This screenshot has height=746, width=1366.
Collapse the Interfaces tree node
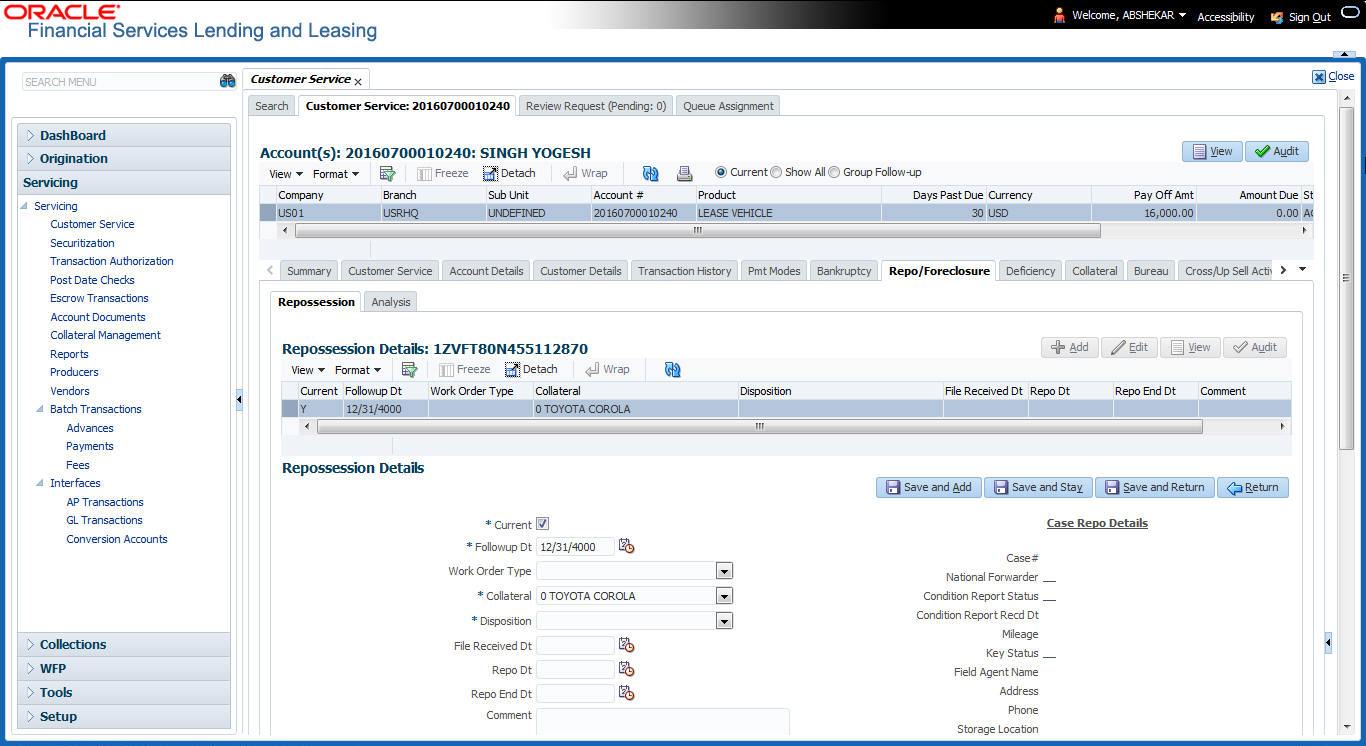tap(41, 483)
